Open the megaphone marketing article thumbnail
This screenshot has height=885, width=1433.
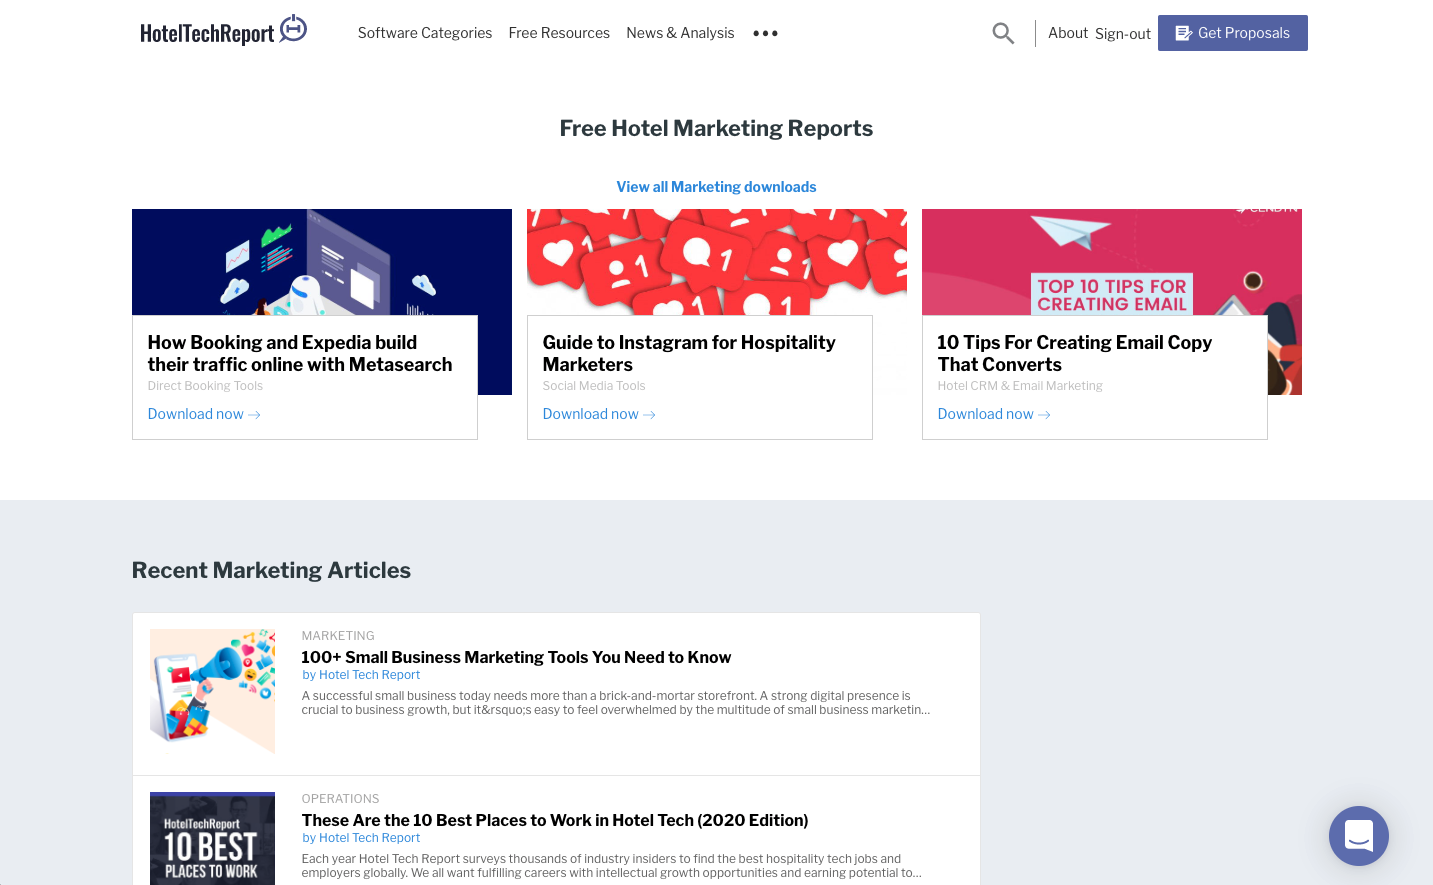click(x=212, y=691)
